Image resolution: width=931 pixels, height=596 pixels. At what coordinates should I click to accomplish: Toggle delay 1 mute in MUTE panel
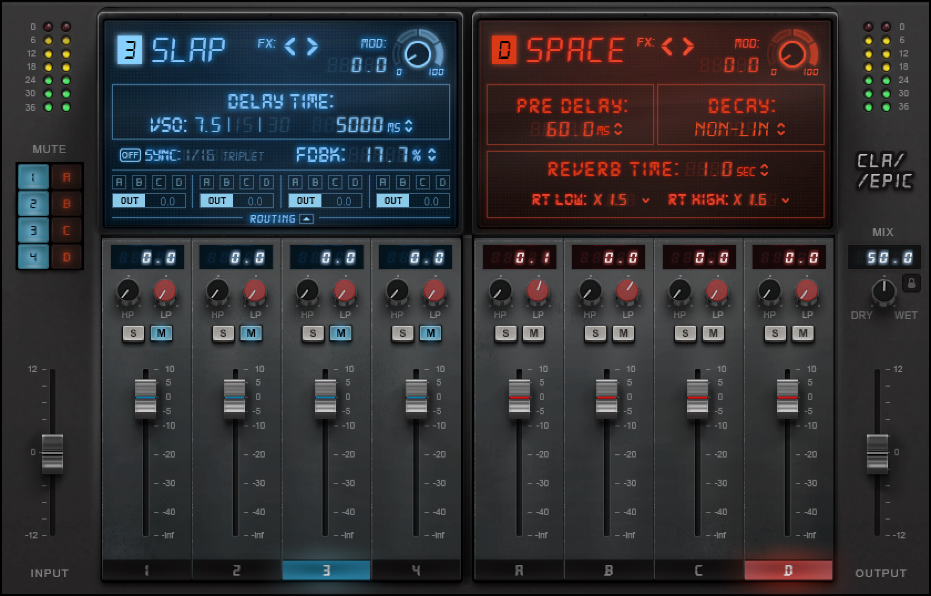pyautogui.click(x=33, y=177)
